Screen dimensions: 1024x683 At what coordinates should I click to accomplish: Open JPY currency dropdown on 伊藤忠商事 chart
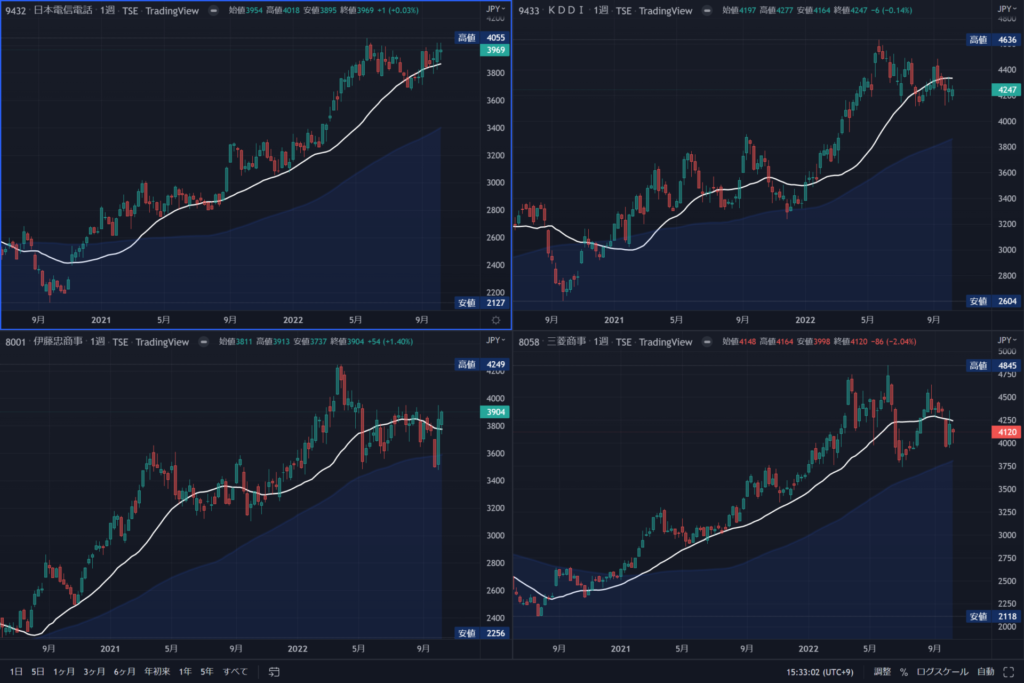click(496, 340)
